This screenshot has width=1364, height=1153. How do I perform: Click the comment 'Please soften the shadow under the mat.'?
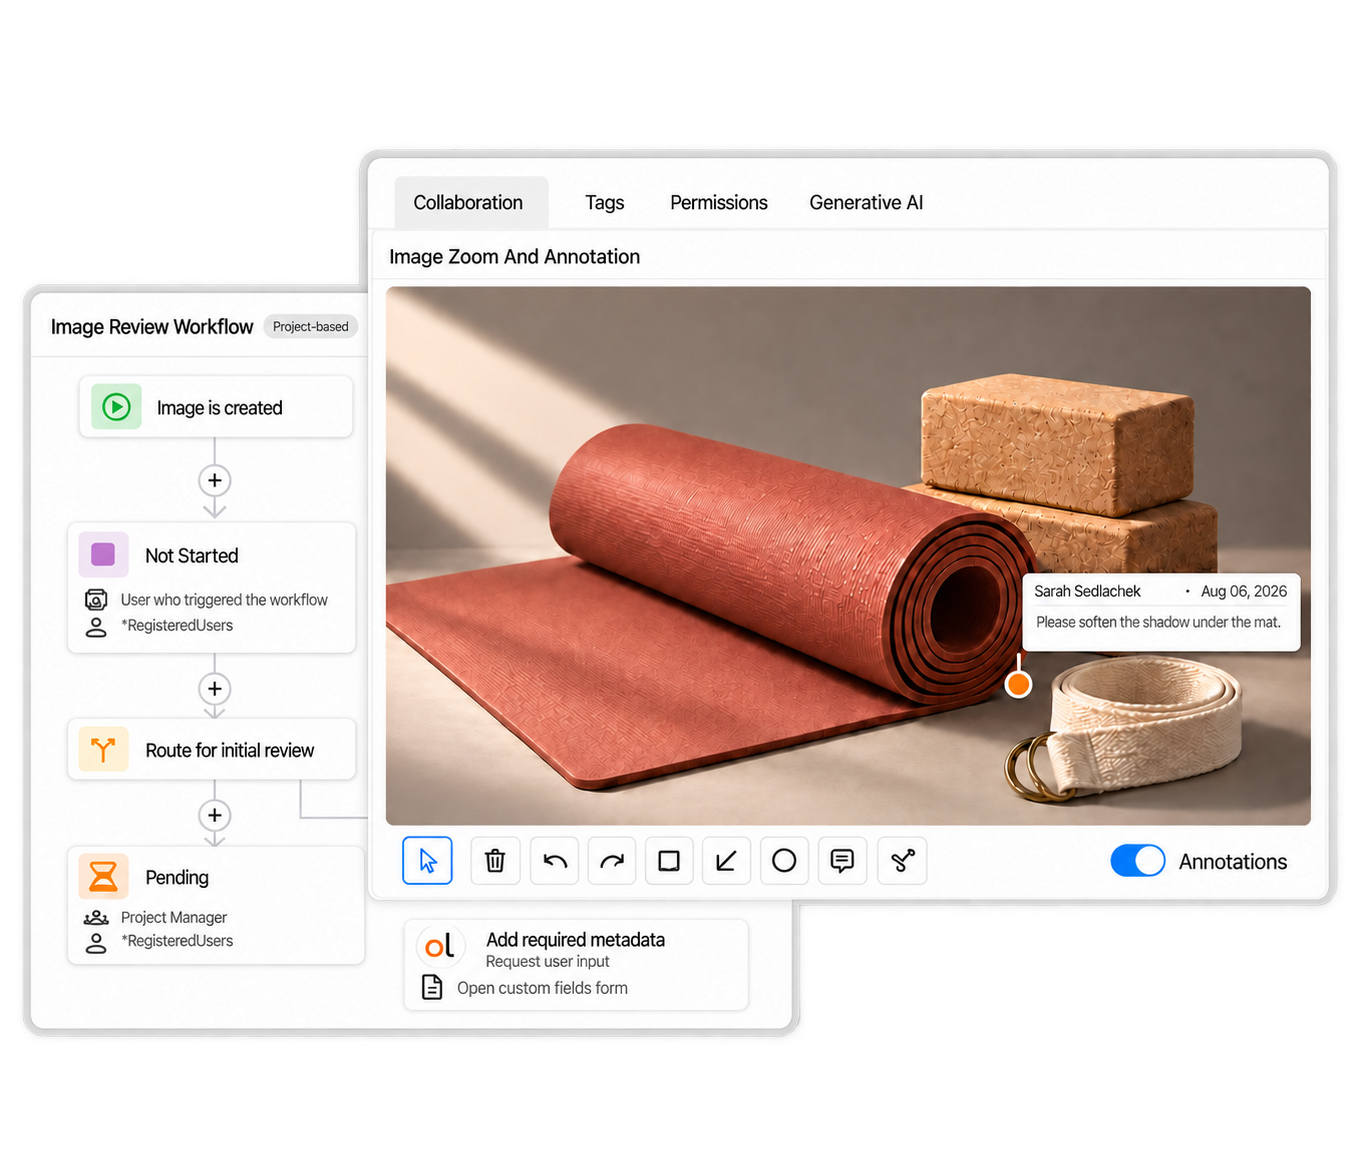[x=1158, y=622]
